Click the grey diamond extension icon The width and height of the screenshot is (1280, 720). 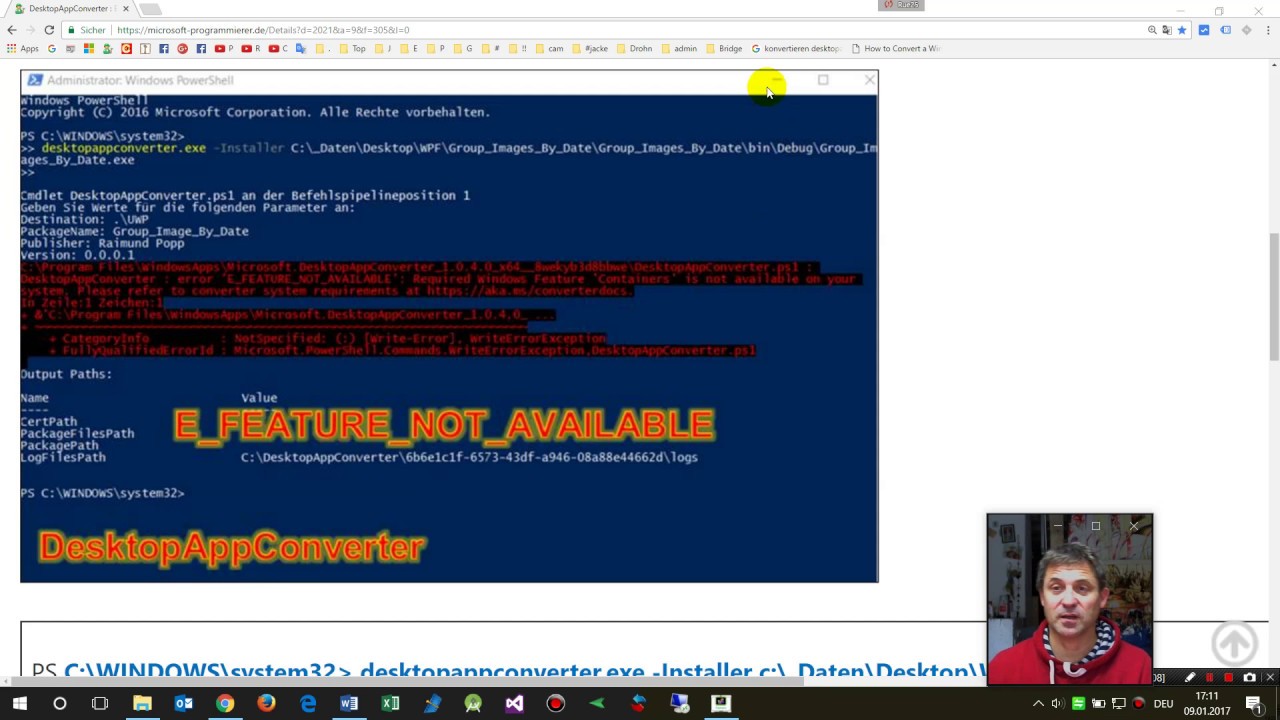(x=1246, y=30)
